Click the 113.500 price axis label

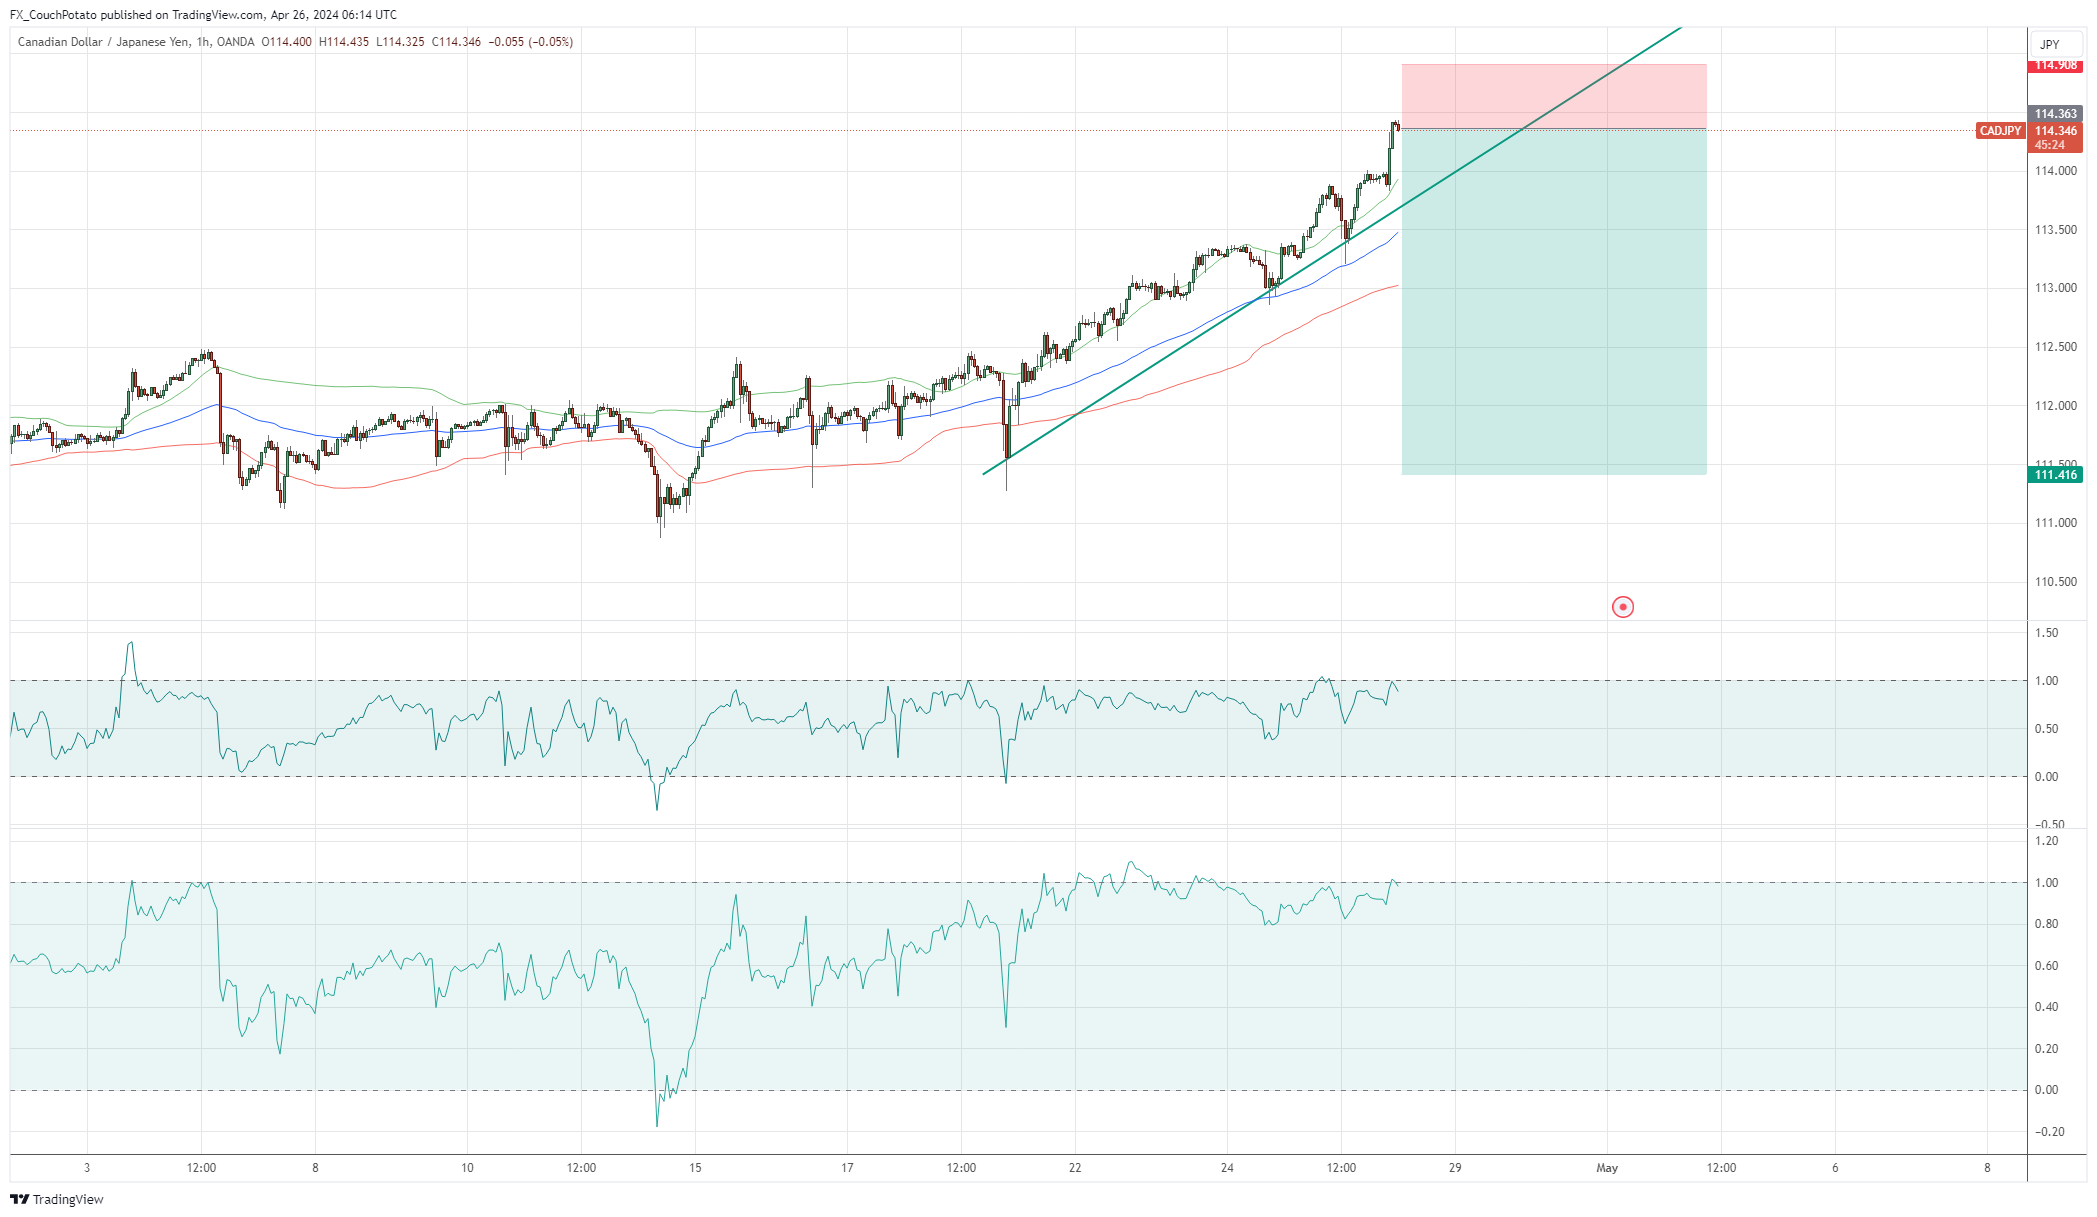2055,230
